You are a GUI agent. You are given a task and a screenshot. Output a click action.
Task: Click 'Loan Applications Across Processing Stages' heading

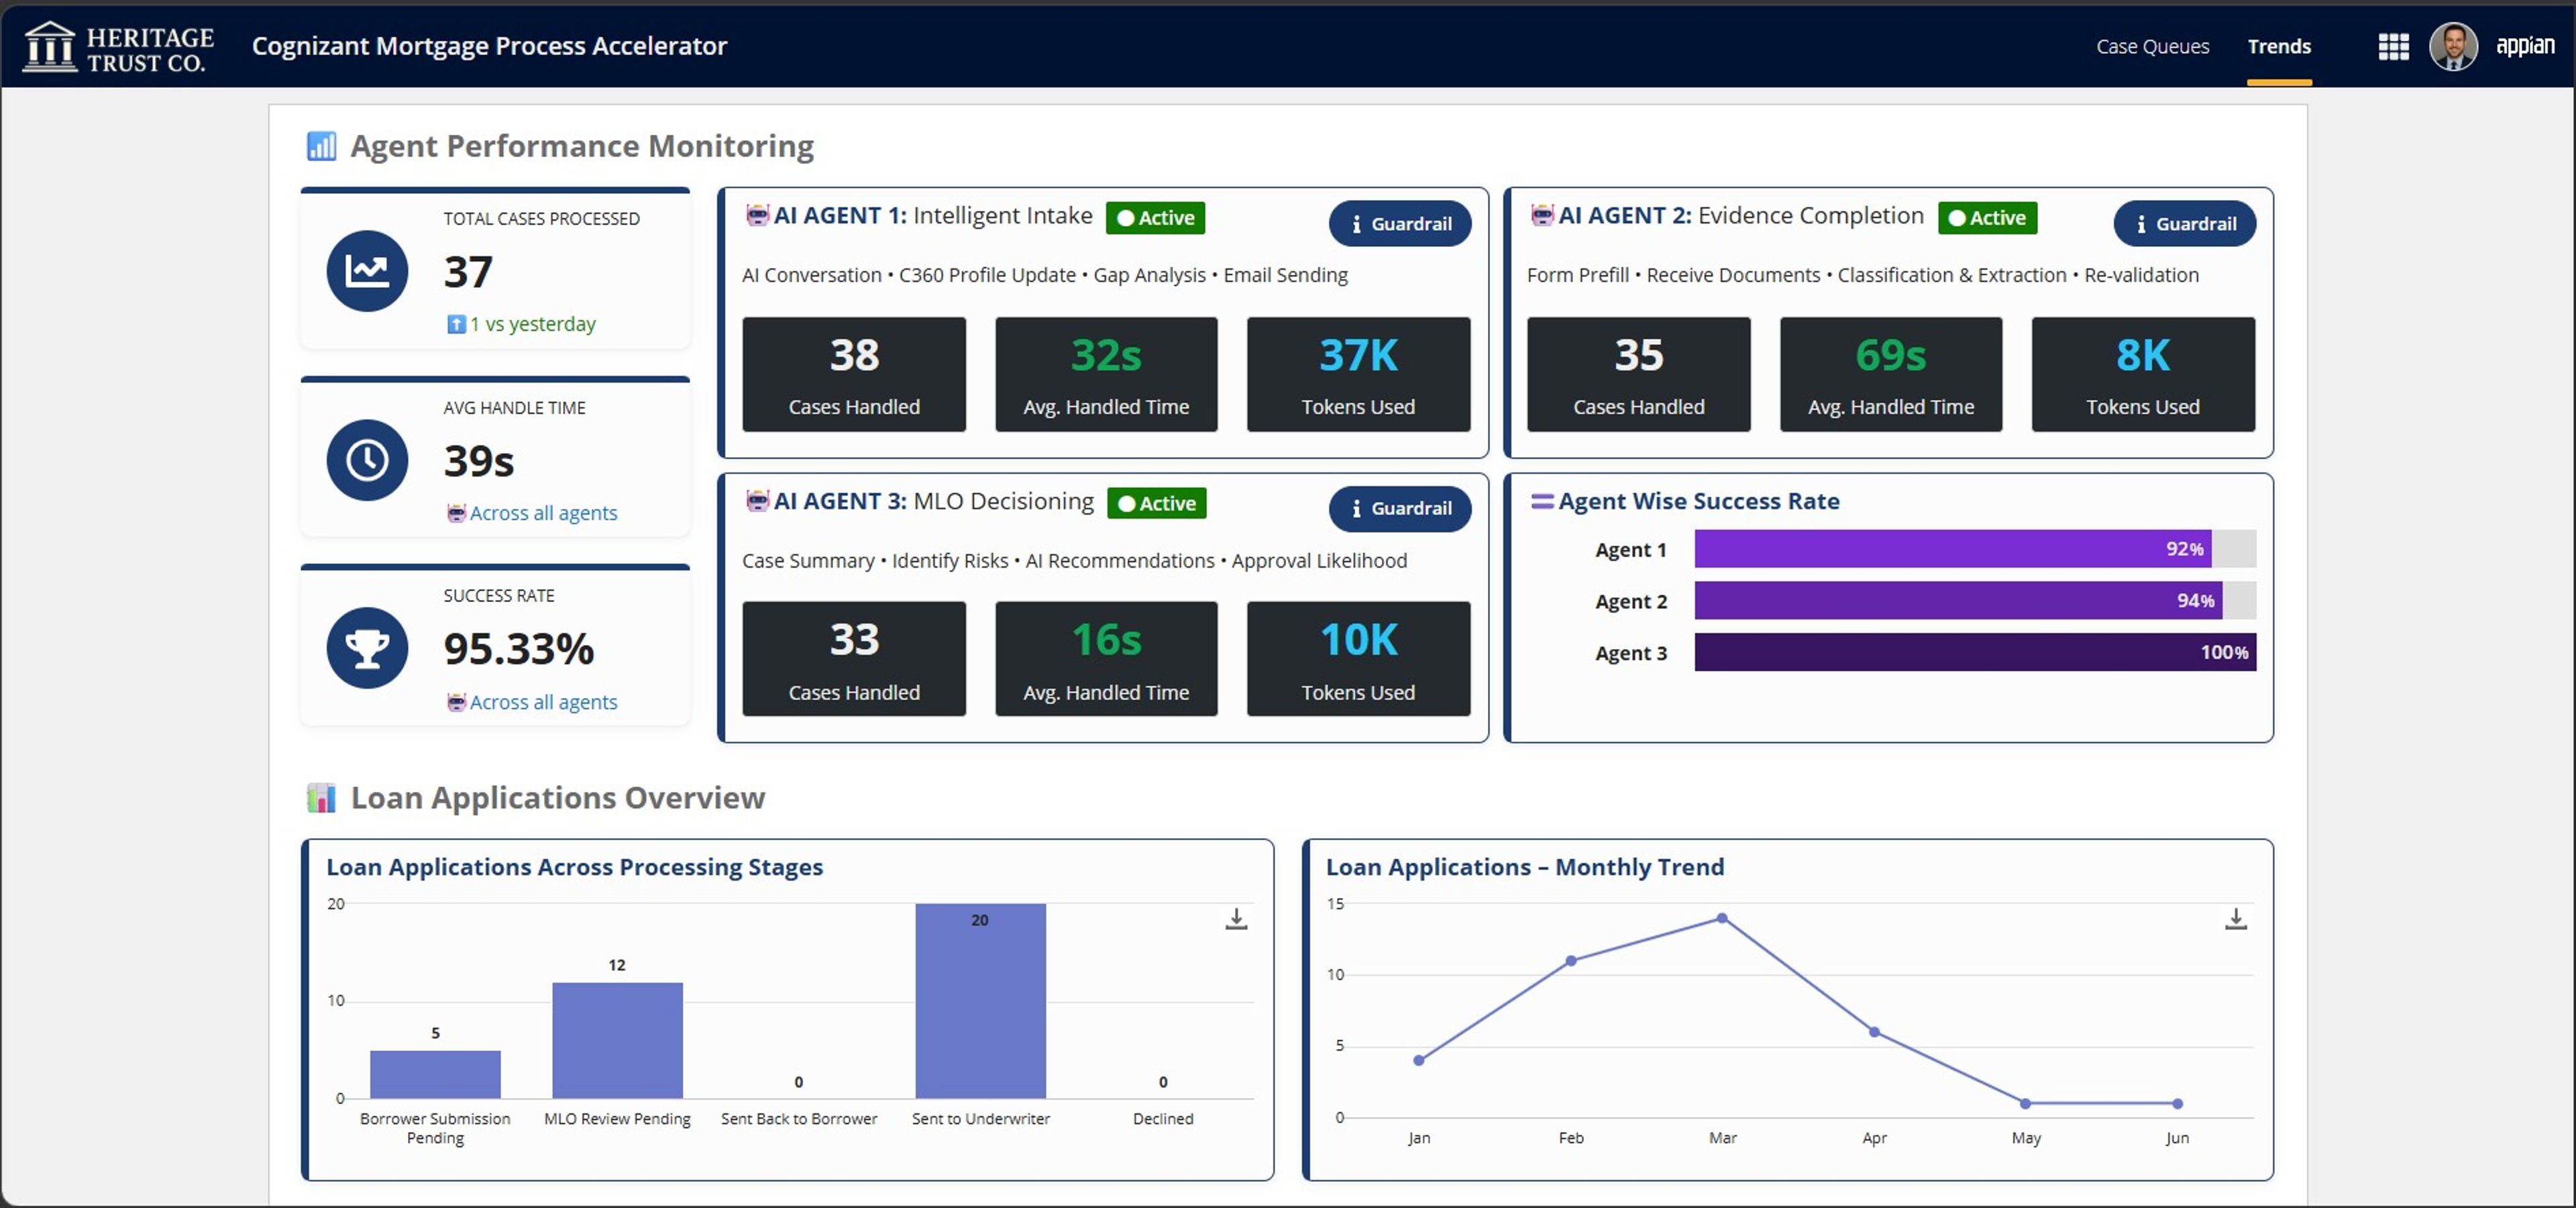tap(574, 867)
